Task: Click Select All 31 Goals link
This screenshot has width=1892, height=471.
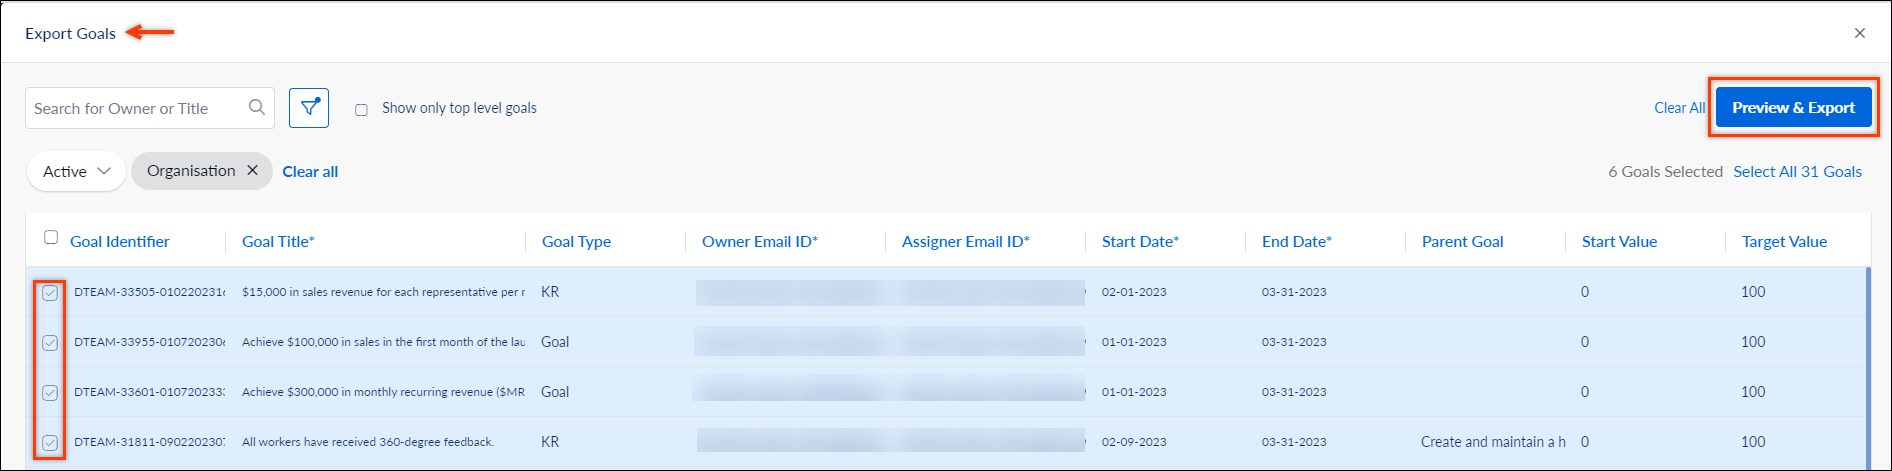Action: tap(1797, 172)
